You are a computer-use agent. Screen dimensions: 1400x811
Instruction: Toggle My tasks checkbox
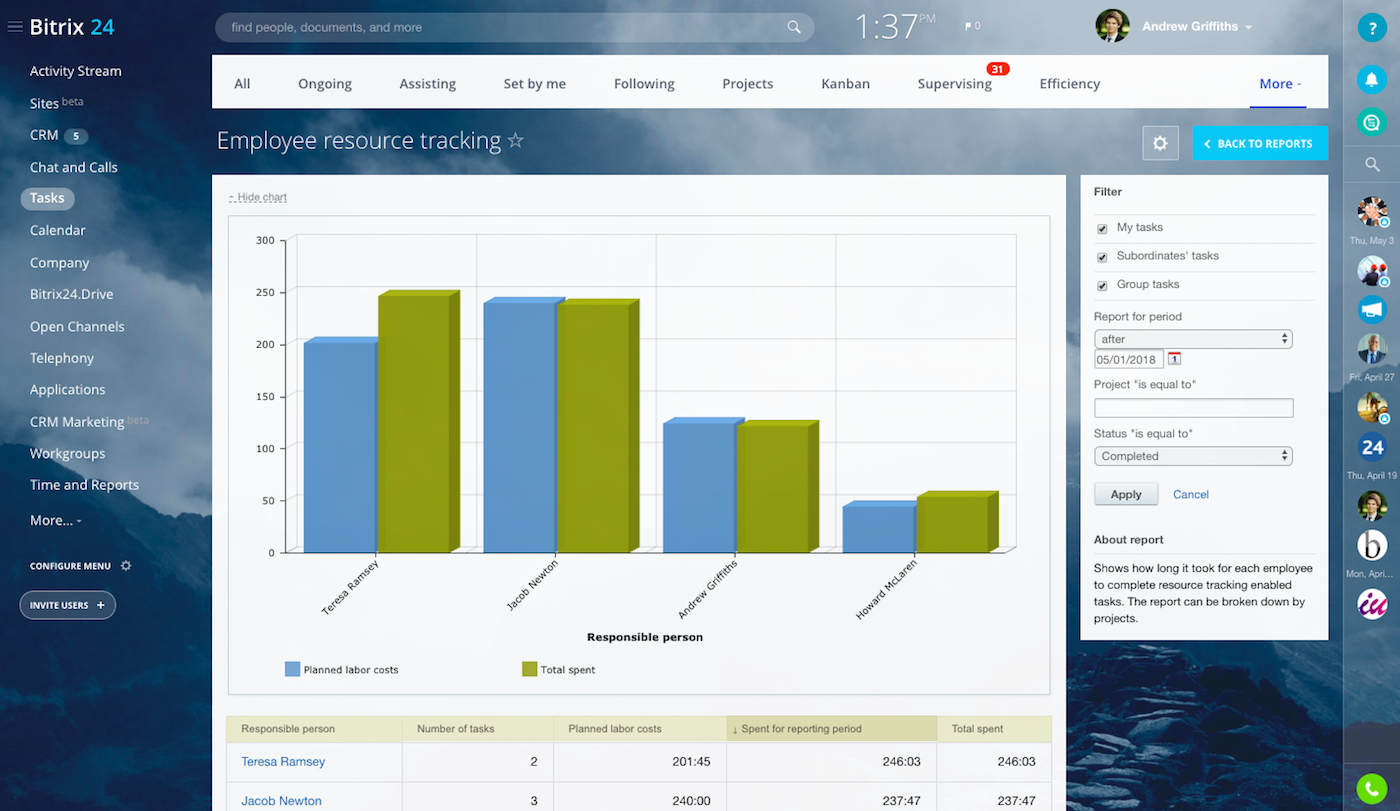[x=1102, y=229]
